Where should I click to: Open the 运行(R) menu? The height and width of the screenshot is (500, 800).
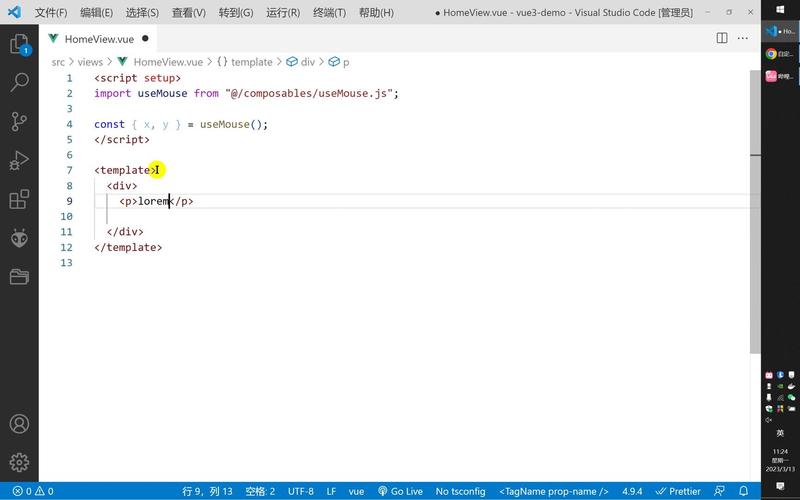pos(283,12)
